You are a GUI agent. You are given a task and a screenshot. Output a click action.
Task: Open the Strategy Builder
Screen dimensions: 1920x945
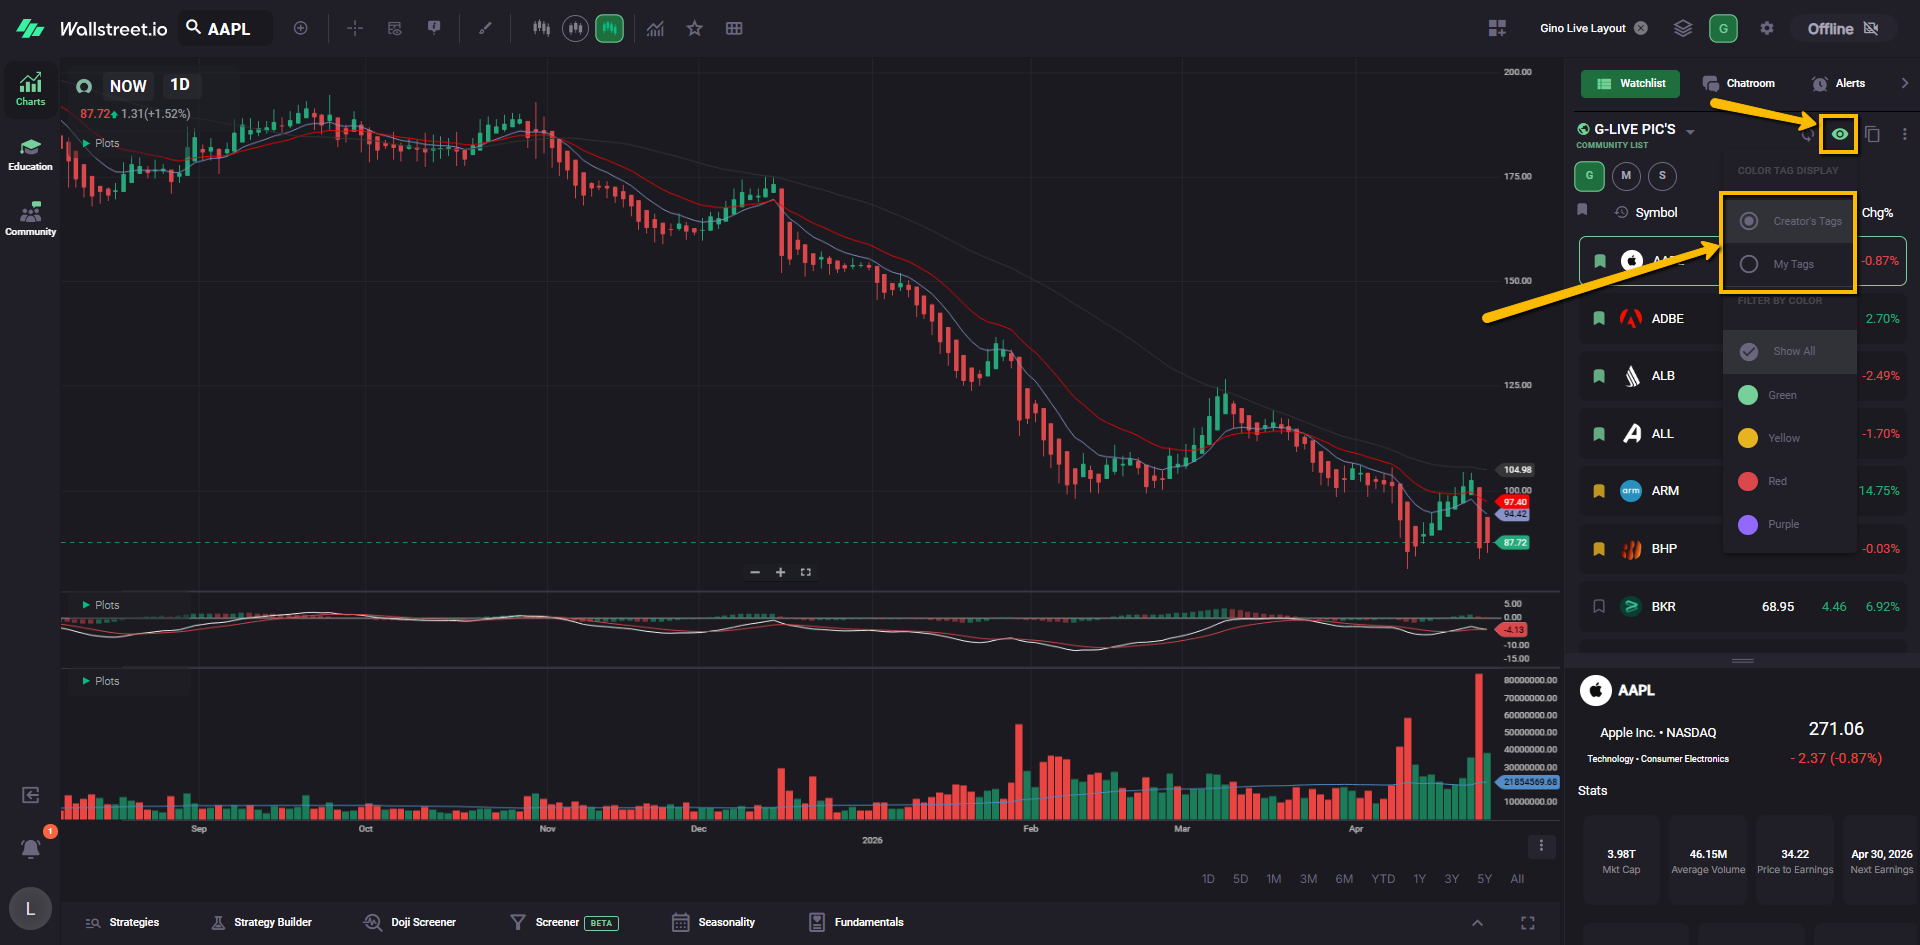point(262,923)
